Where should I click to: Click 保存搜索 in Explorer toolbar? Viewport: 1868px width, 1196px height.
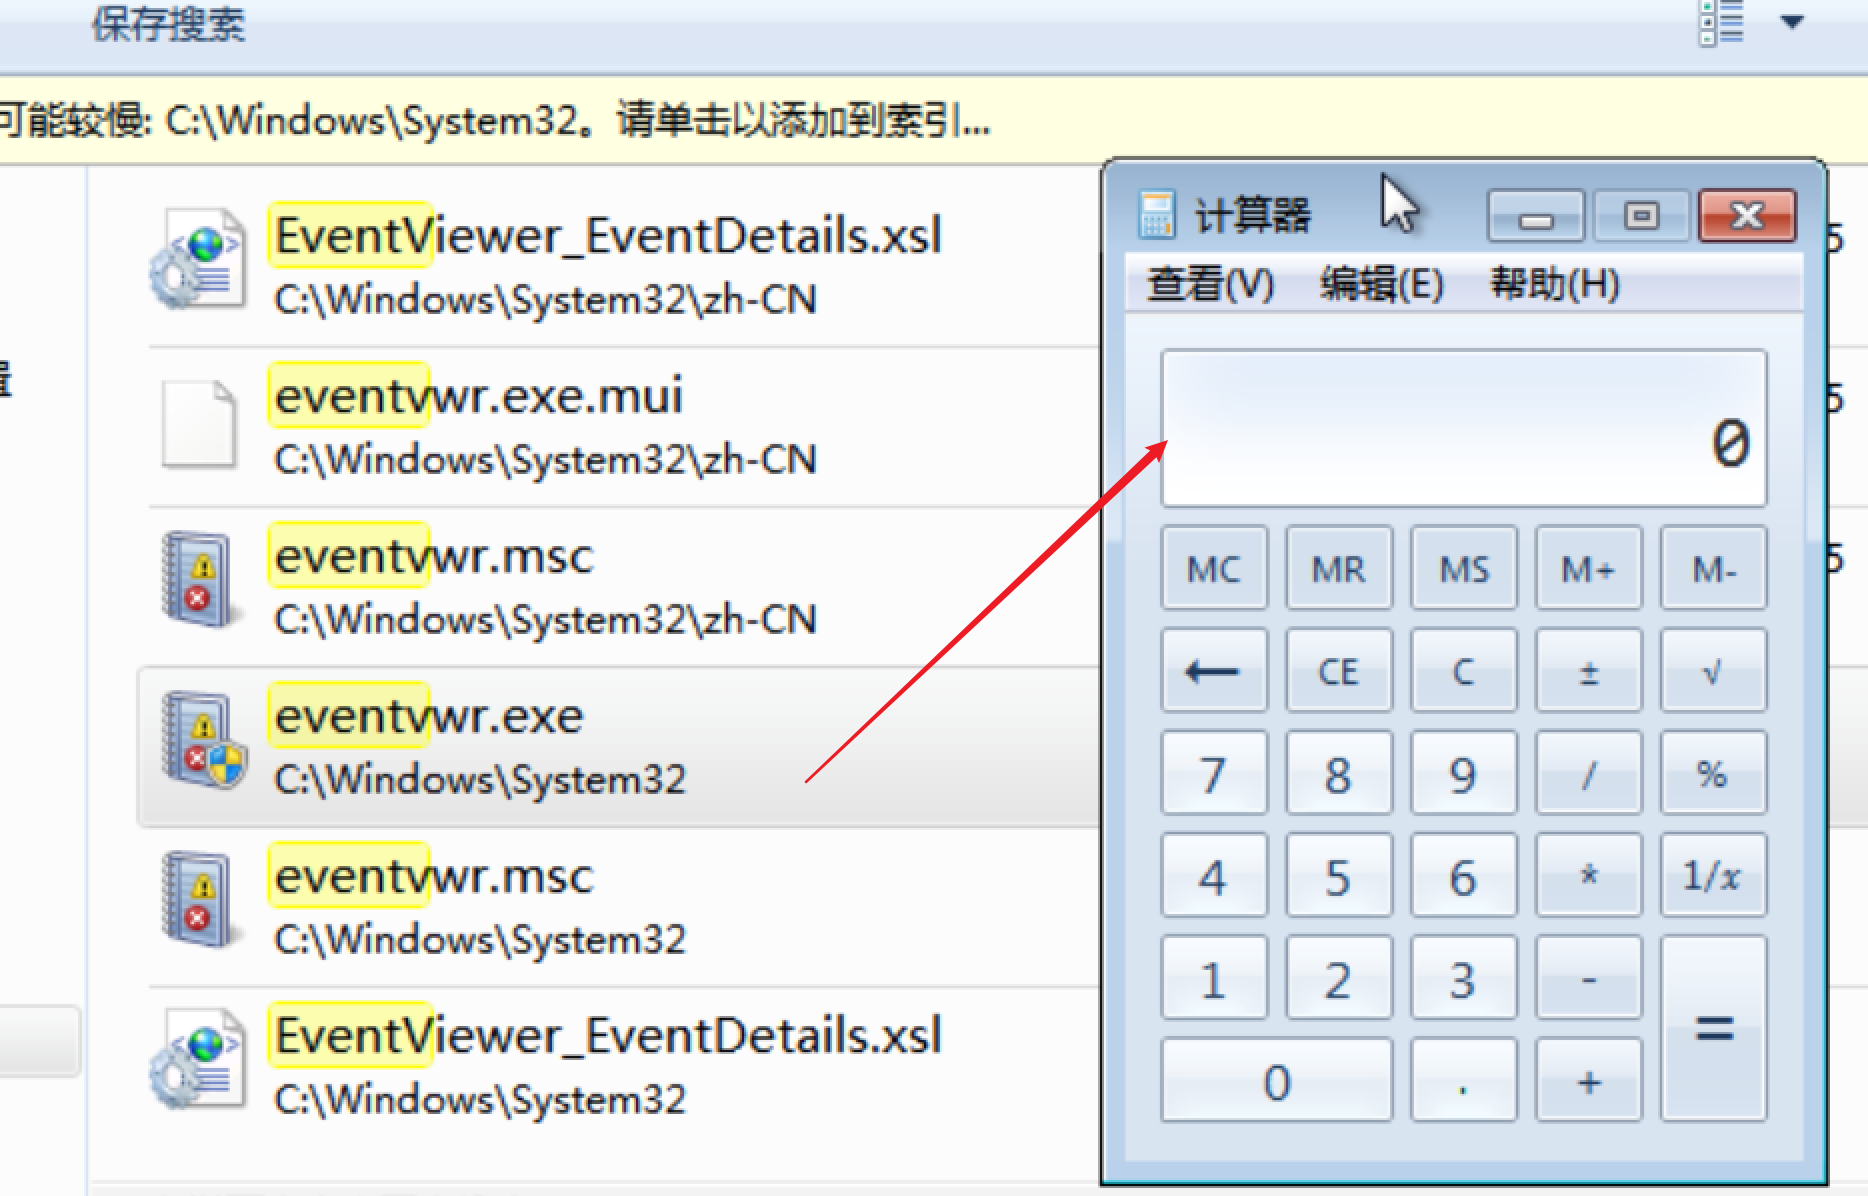pos(168,23)
